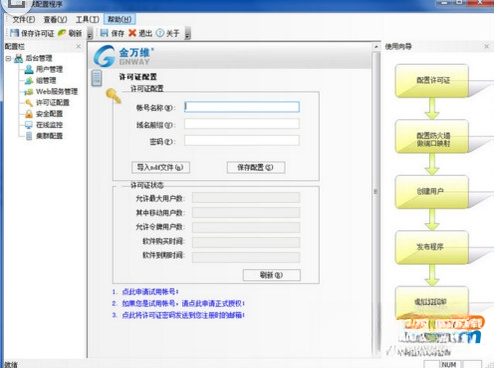Click the GNWAY 金万维 logo
The image size is (494, 368).
[x=123, y=56]
